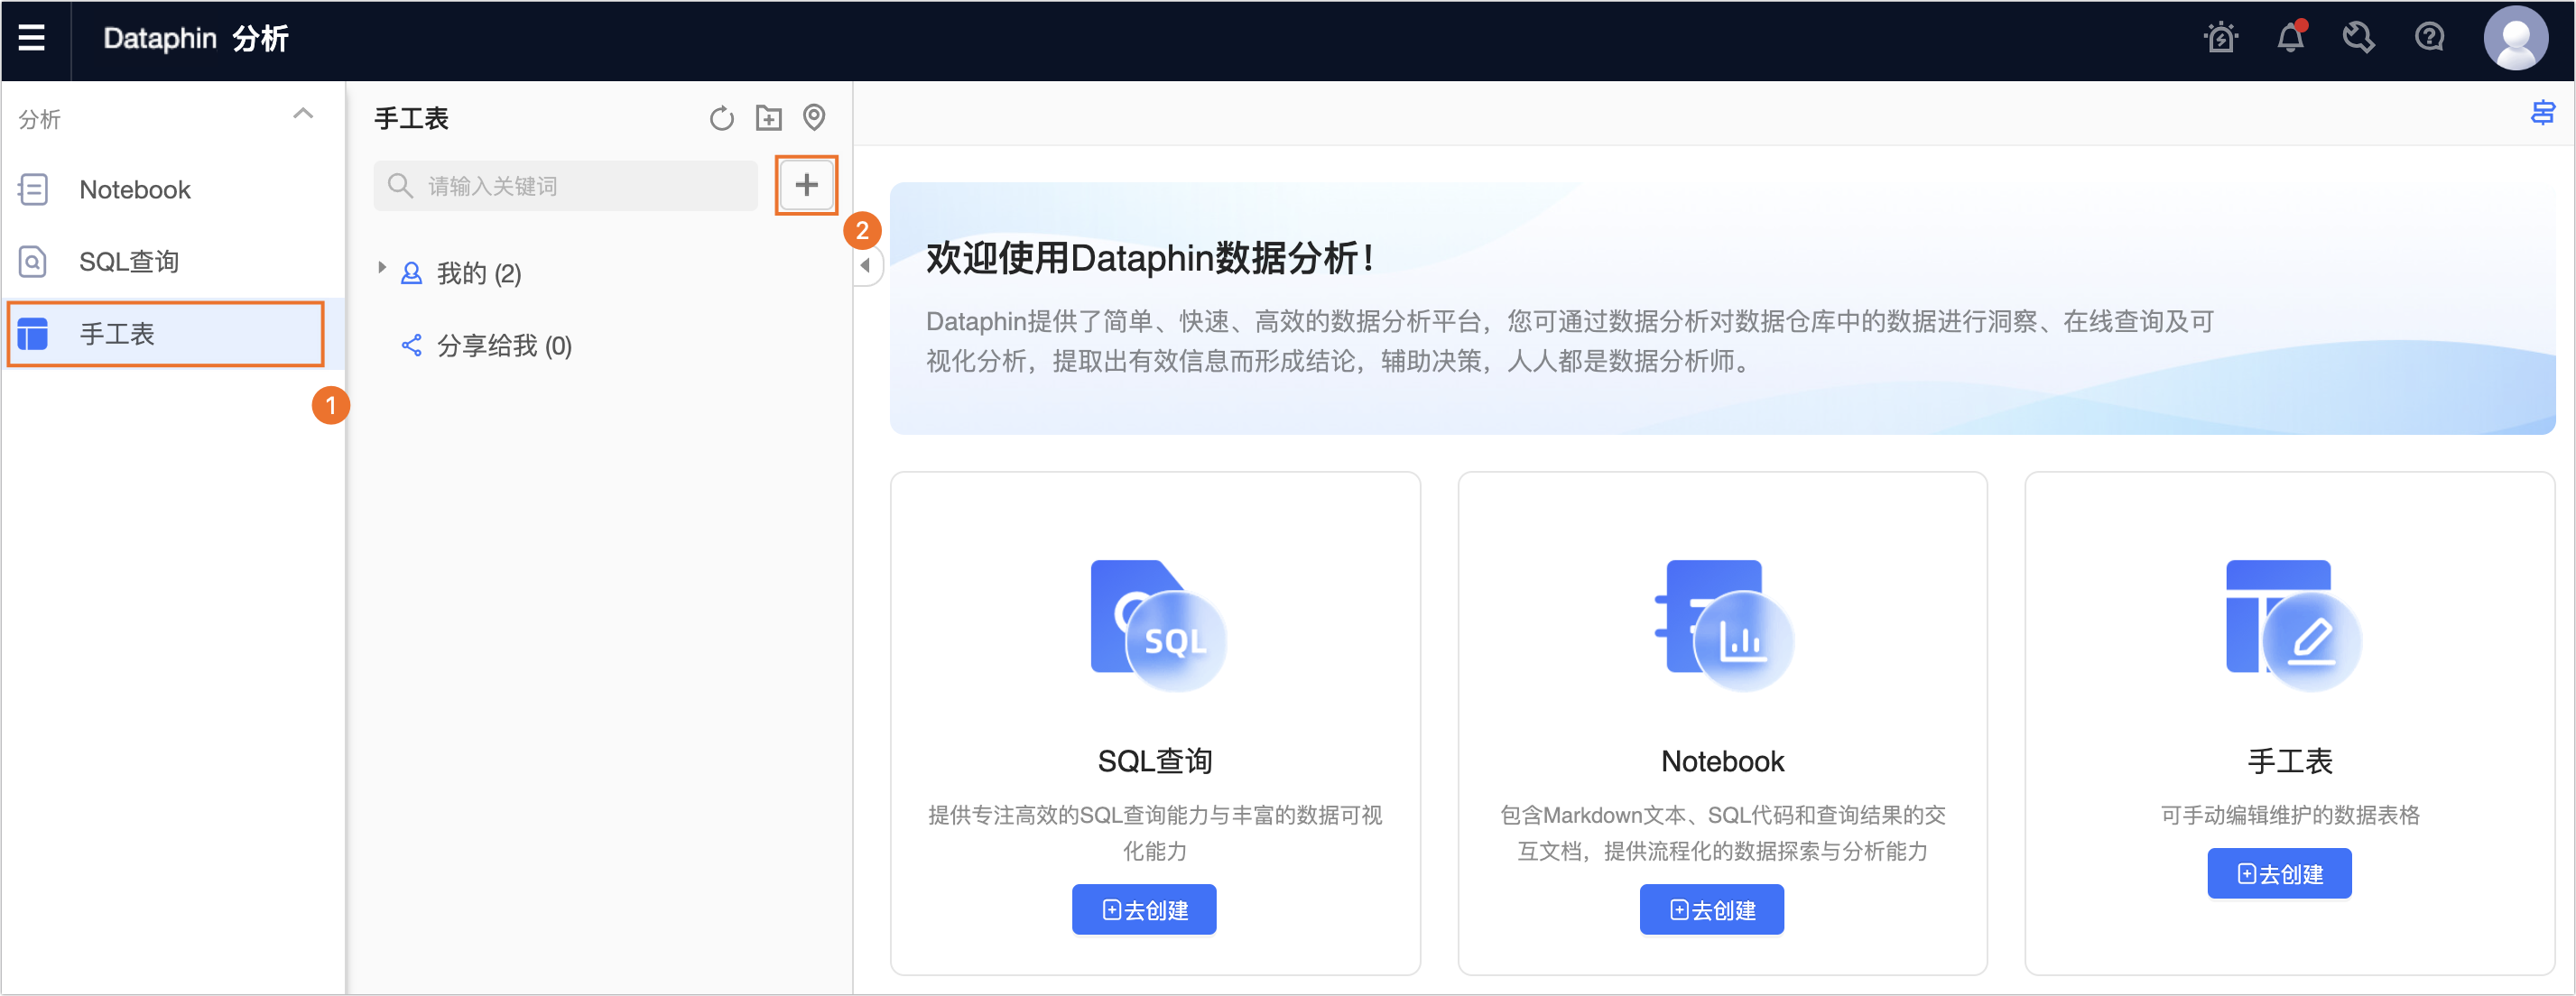Open Notebook in the sidebar
The height and width of the screenshot is (996, 2576).
pos(135,190)
